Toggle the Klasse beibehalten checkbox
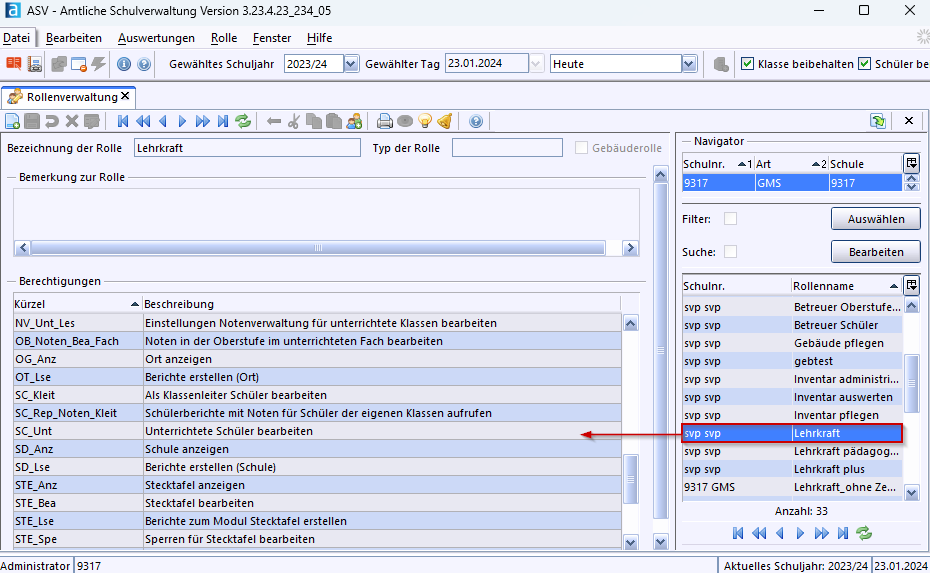 (x=747, y=63)
